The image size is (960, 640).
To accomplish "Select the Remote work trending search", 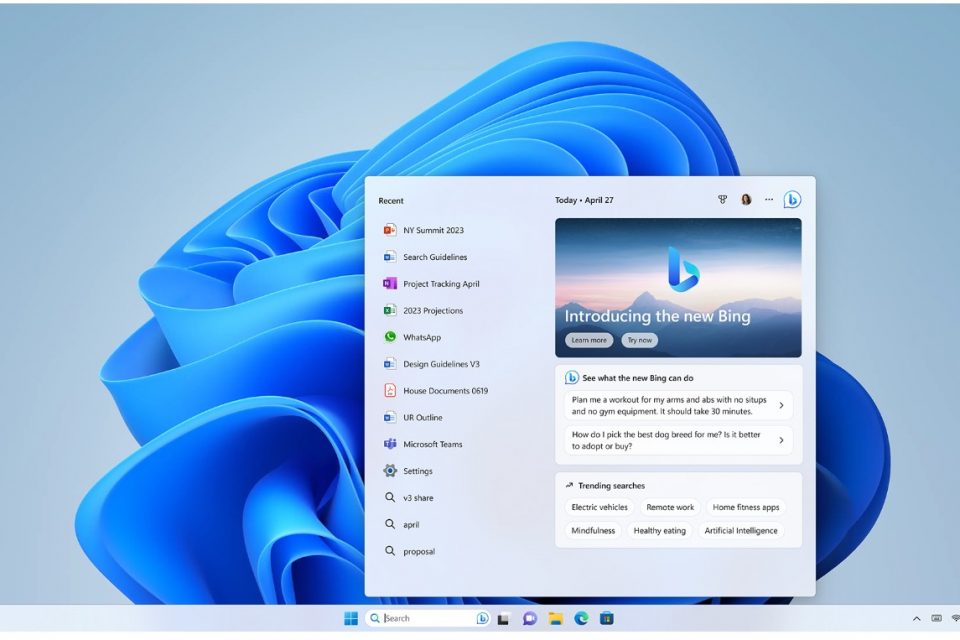I will (x=670, y=507).
